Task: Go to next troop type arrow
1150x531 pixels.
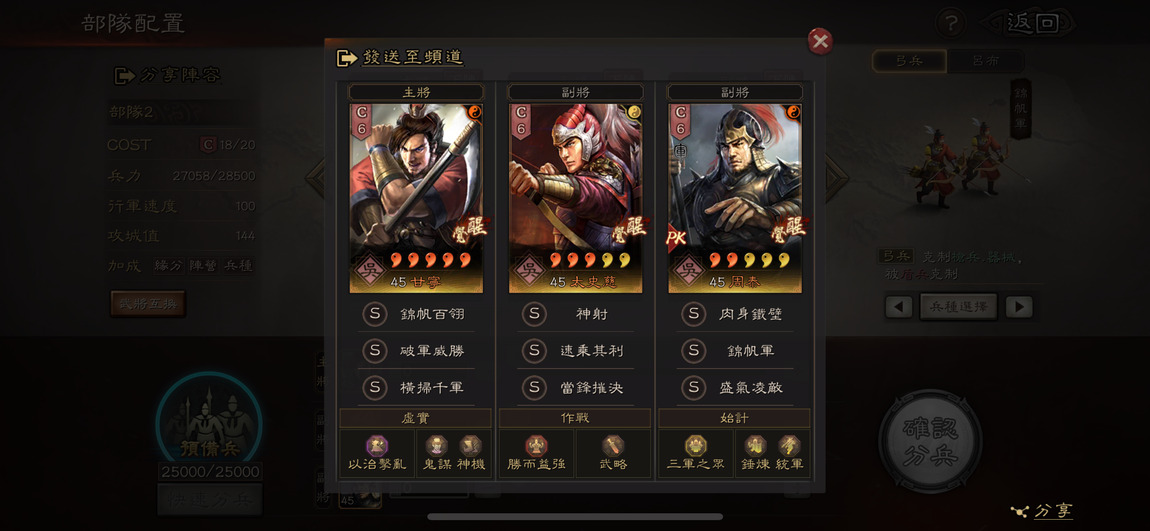Action: 1019,307
